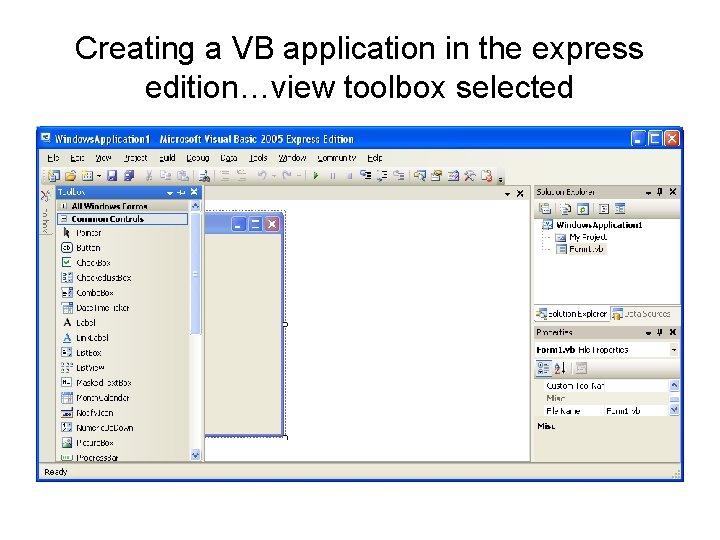Screen dimensions: 720x540
Task: Close the Toolbox panel
Action: click(x=194, y=192)
